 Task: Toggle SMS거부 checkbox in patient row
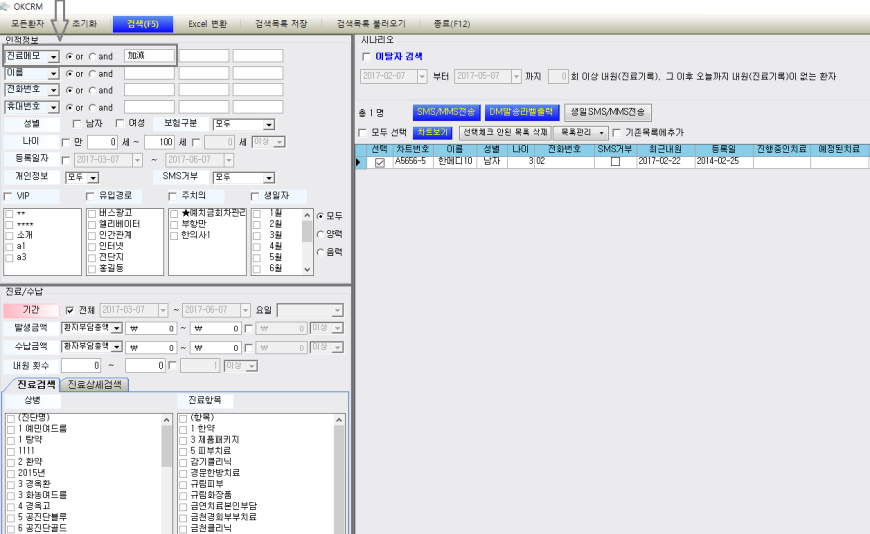pos(615,162)
